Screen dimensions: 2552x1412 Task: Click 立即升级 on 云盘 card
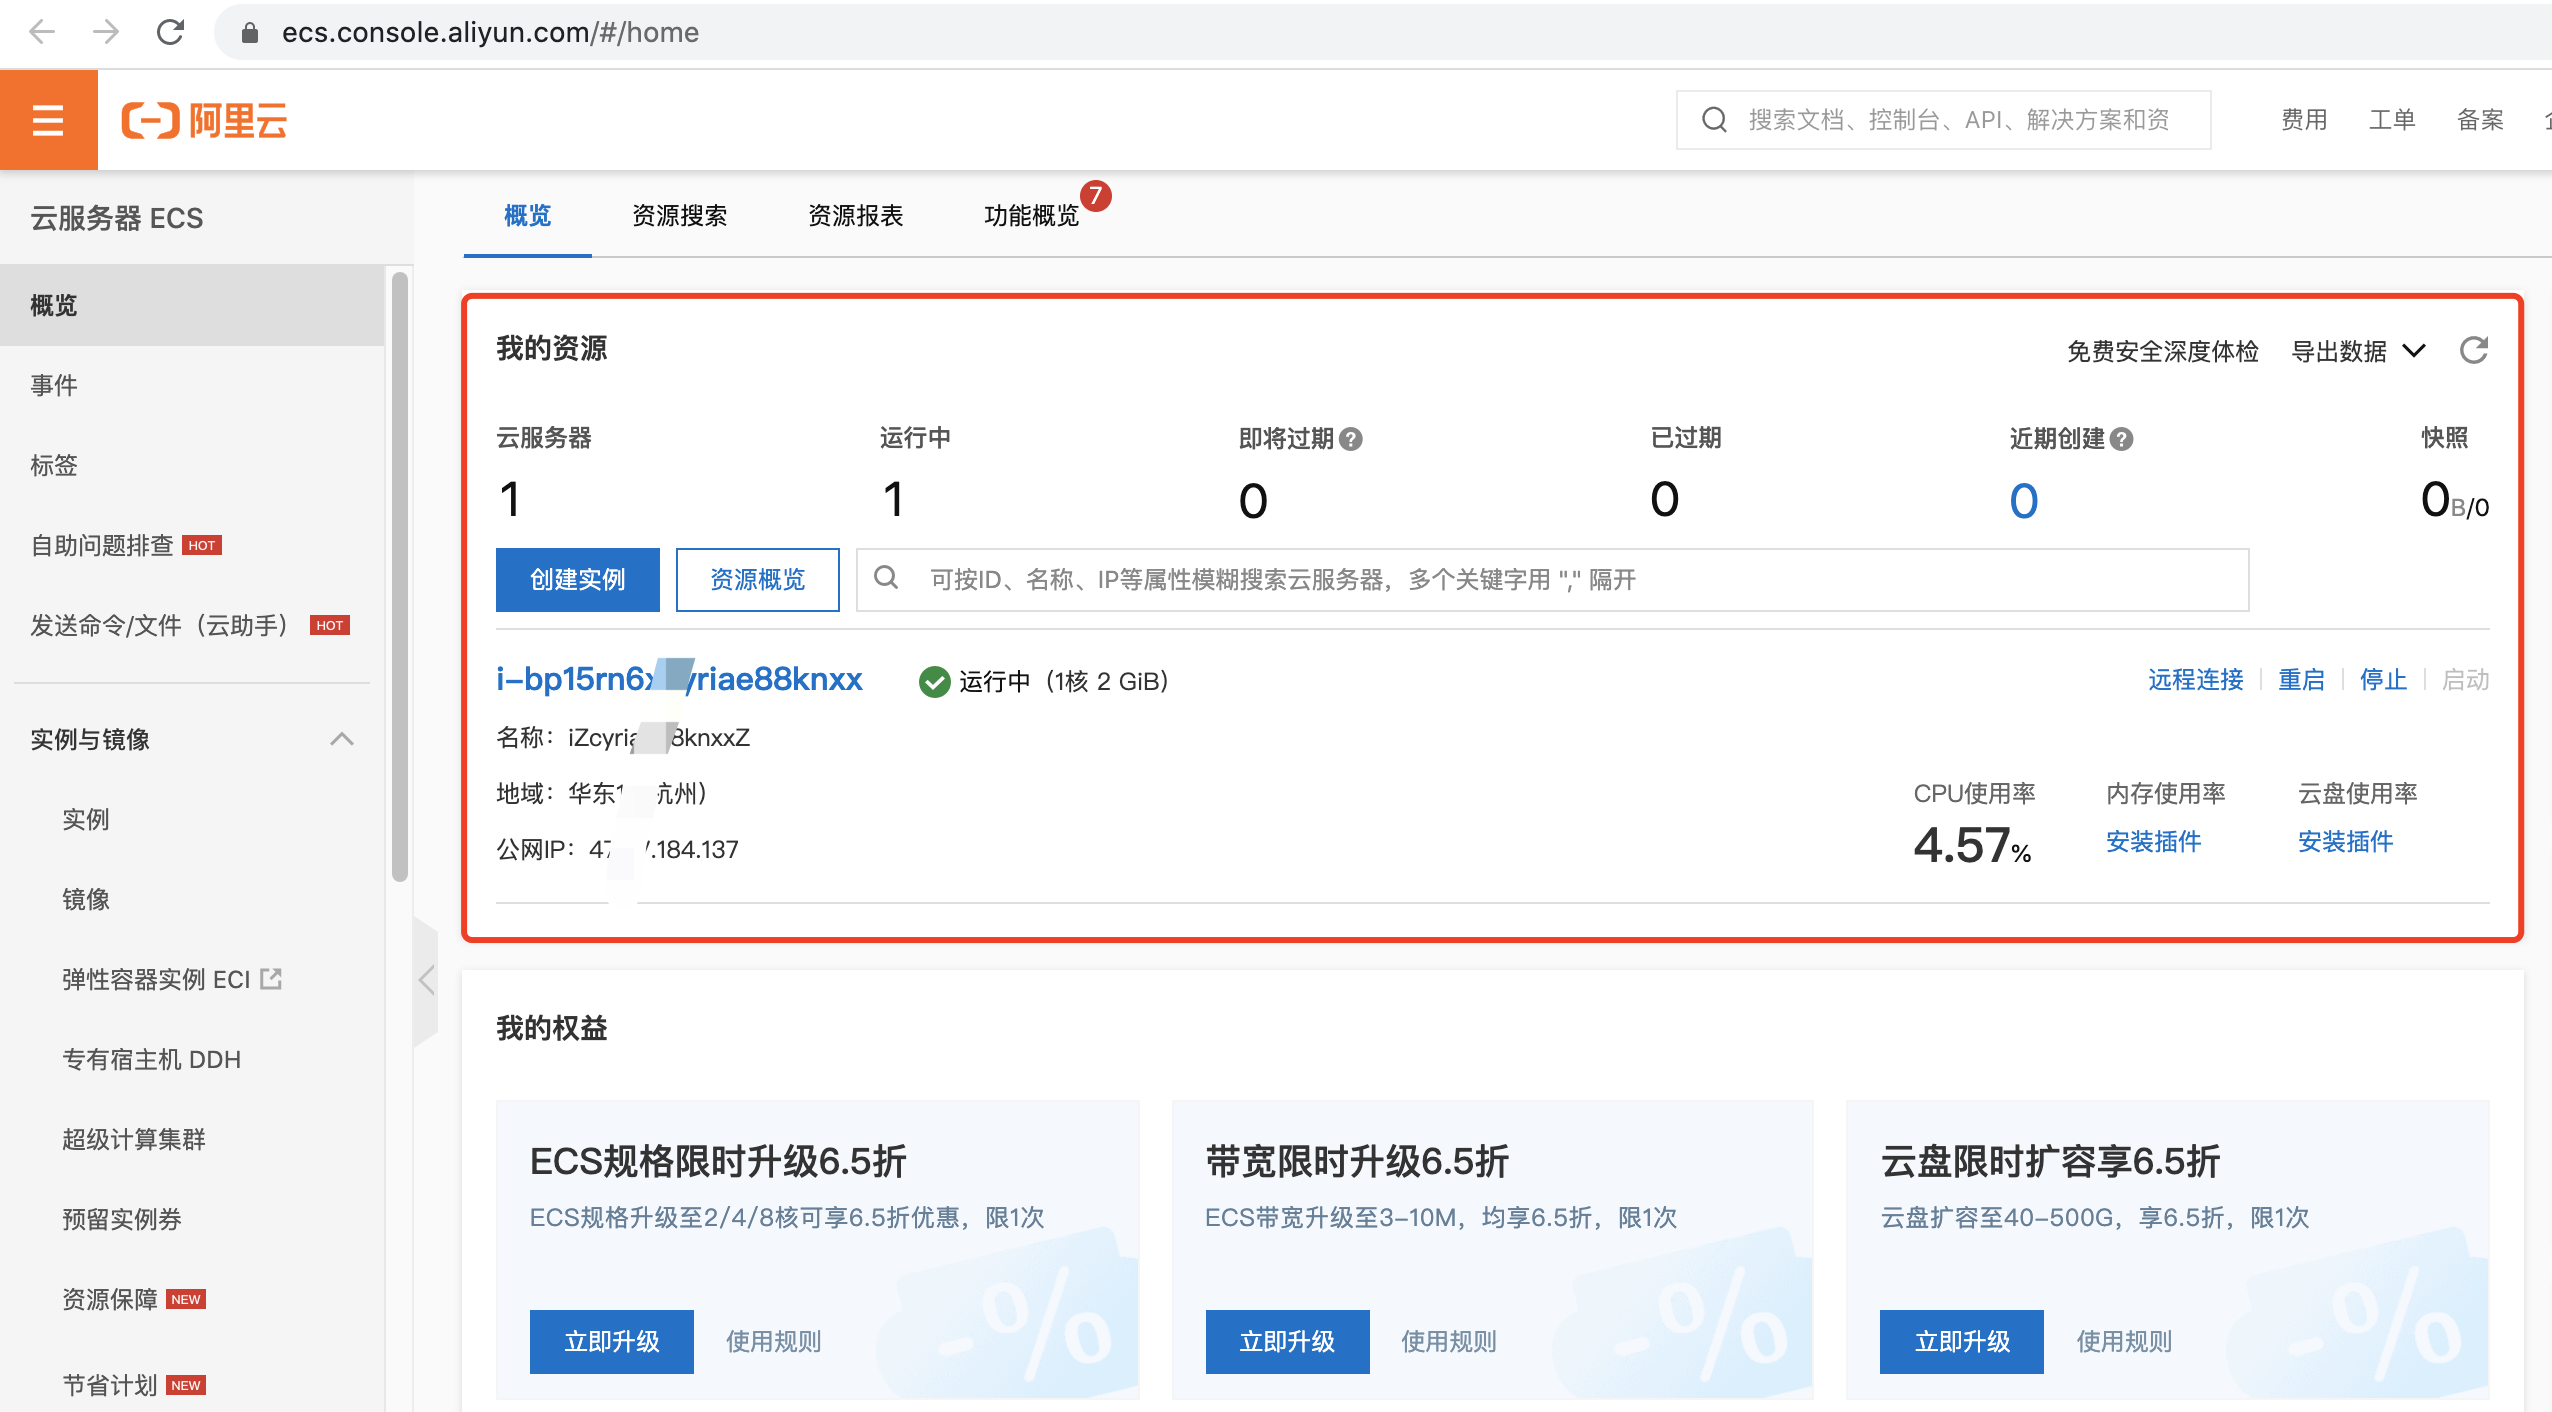pyautogui.click(x=1962, y=1341)
